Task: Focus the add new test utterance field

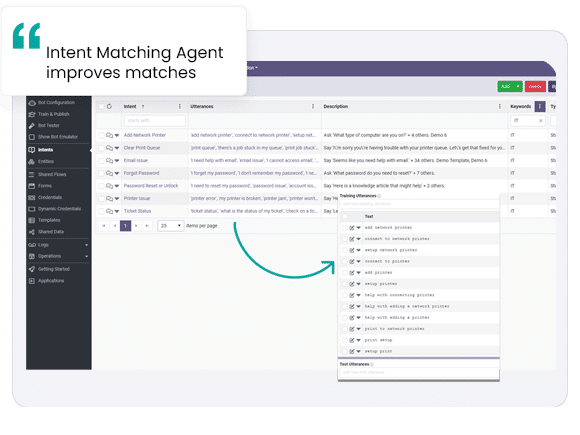Action: [x=419, y=372]
